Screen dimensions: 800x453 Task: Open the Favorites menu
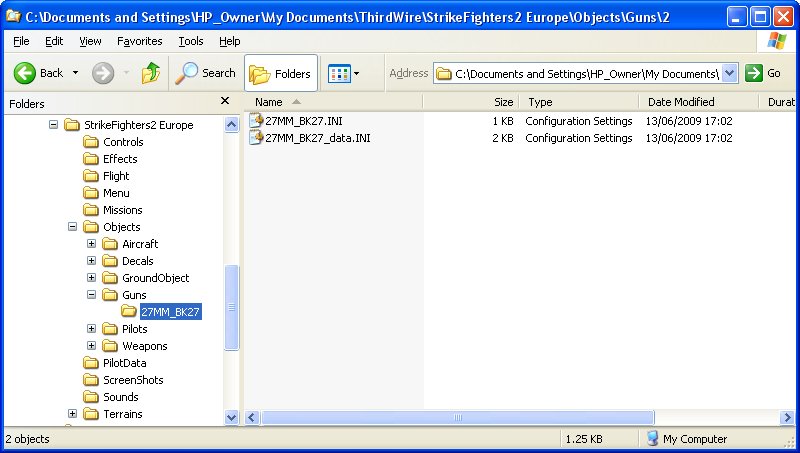(x=139, y=41)
